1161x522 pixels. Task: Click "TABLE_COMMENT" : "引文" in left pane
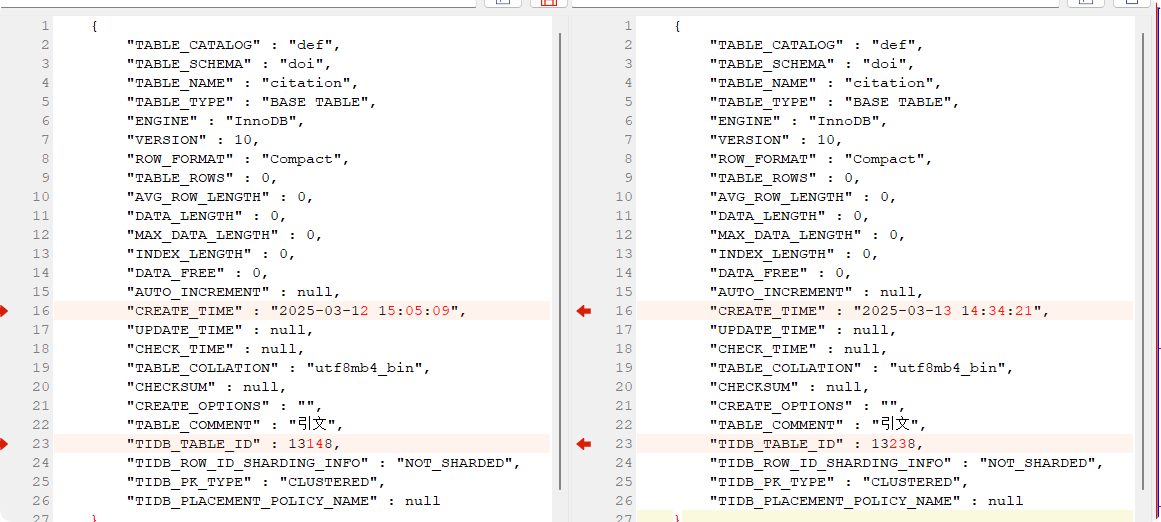[235, 425]
